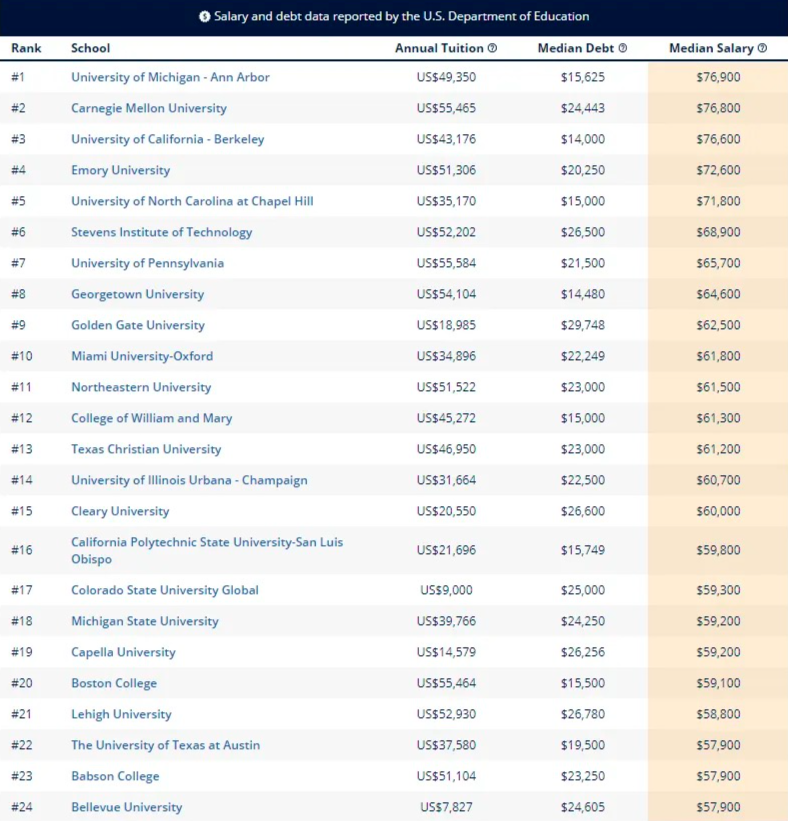This screenshot has width=788, height=821.
Task: Open Colorado State University Global link
Action: click(164, 590)
